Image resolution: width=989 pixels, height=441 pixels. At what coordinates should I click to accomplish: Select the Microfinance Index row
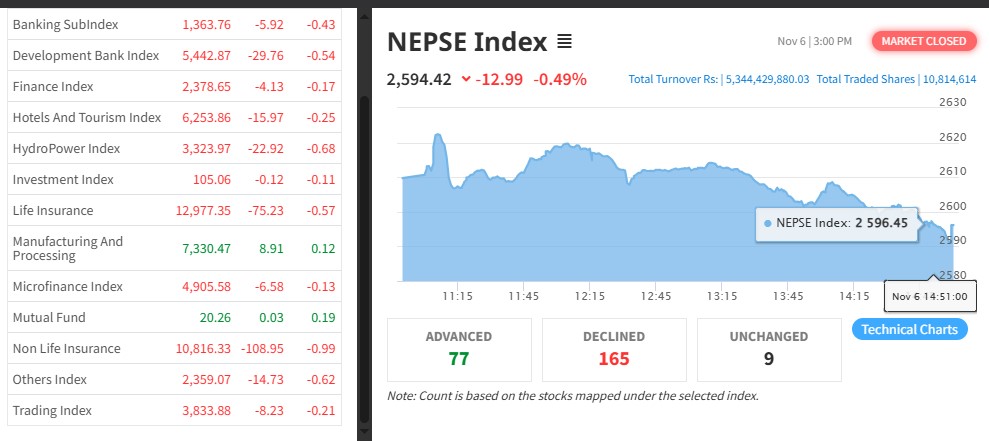coord(68,286)
